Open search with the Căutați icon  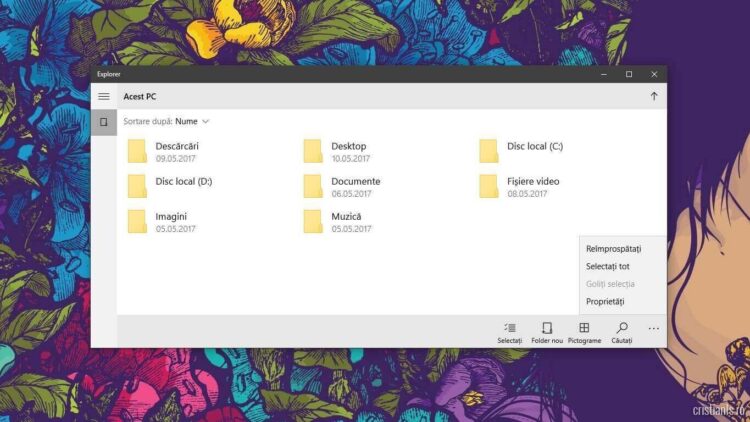click(622, 328)
